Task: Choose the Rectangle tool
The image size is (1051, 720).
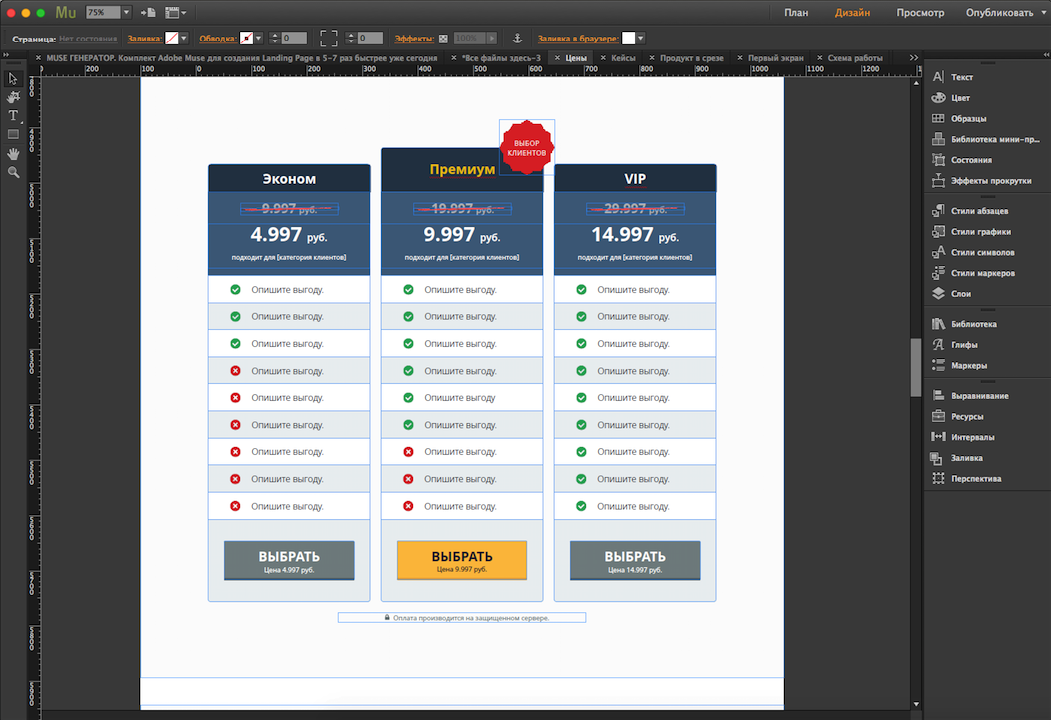Action: click(13, 134)
